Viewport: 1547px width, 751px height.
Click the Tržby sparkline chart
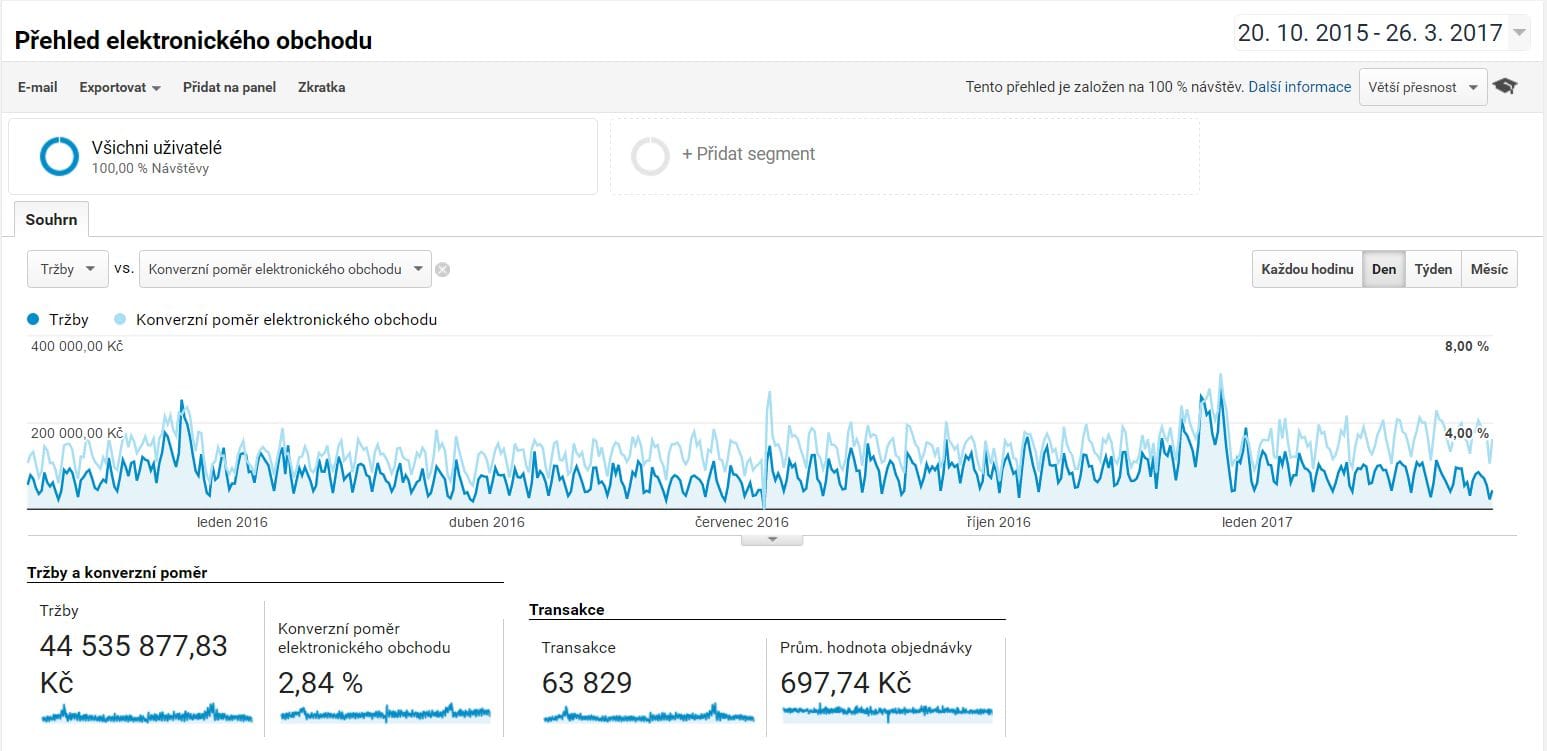(146, 714)
